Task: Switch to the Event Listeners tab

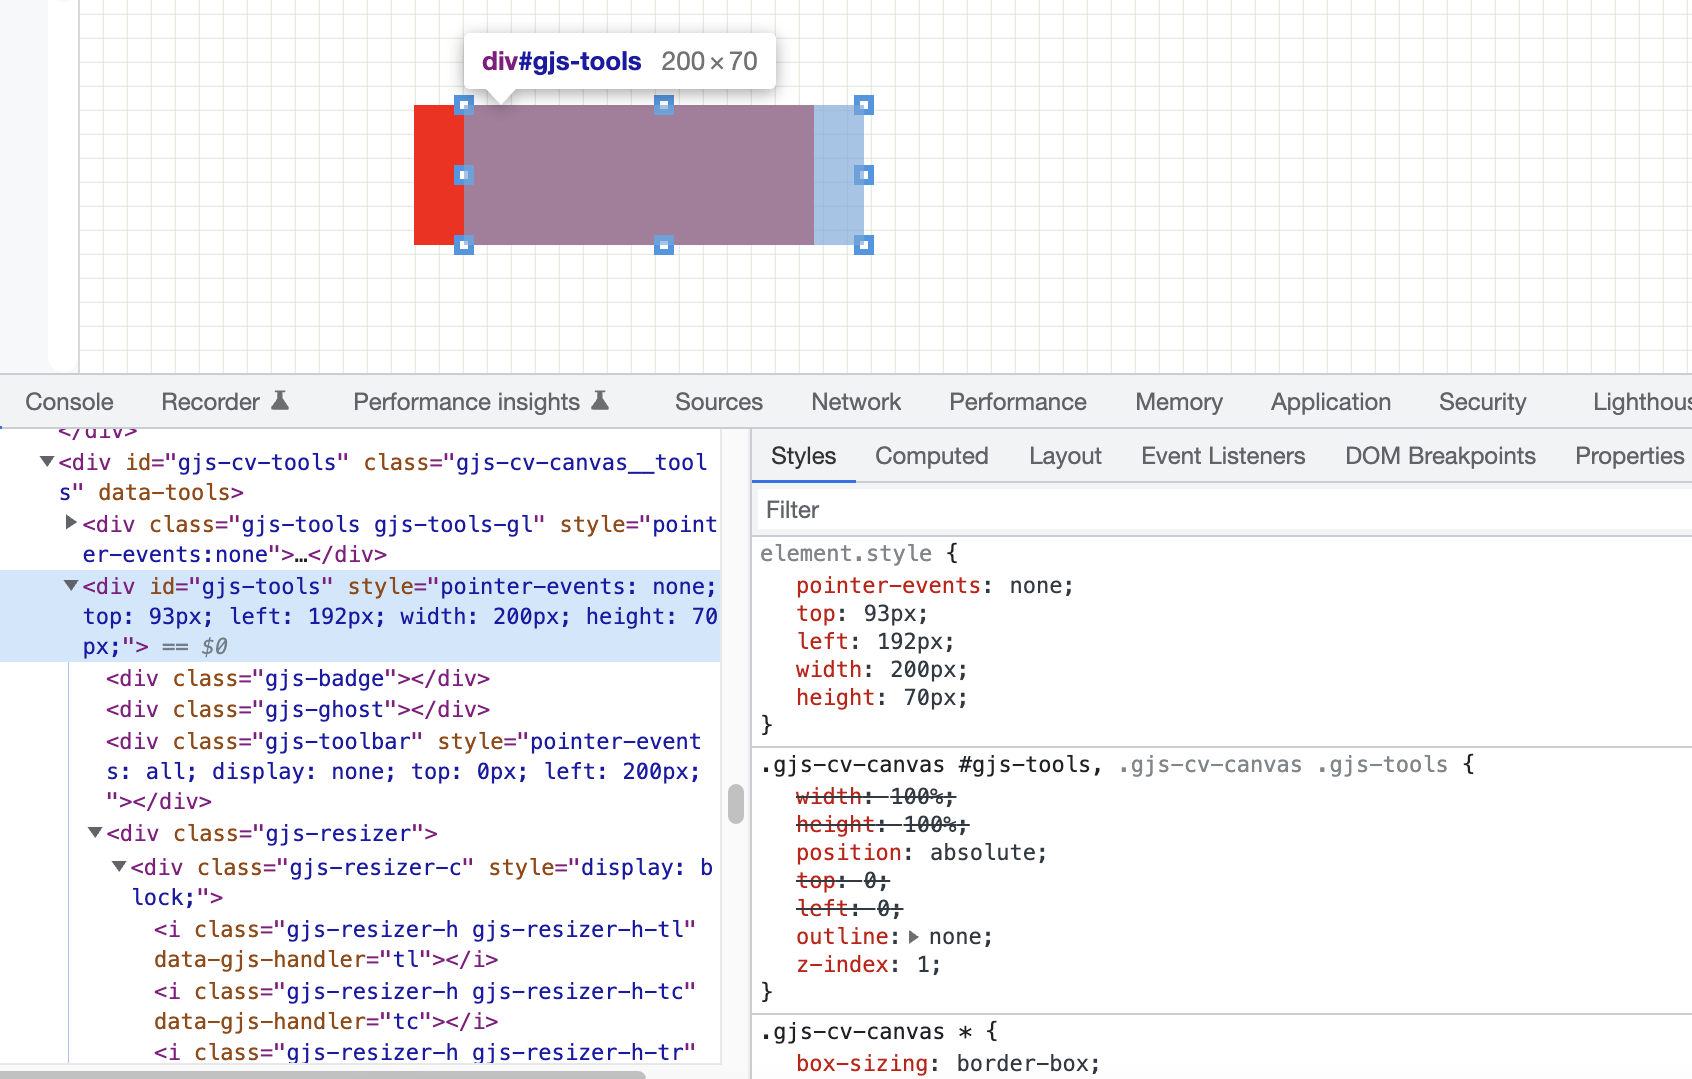Action: [1222, 456]
